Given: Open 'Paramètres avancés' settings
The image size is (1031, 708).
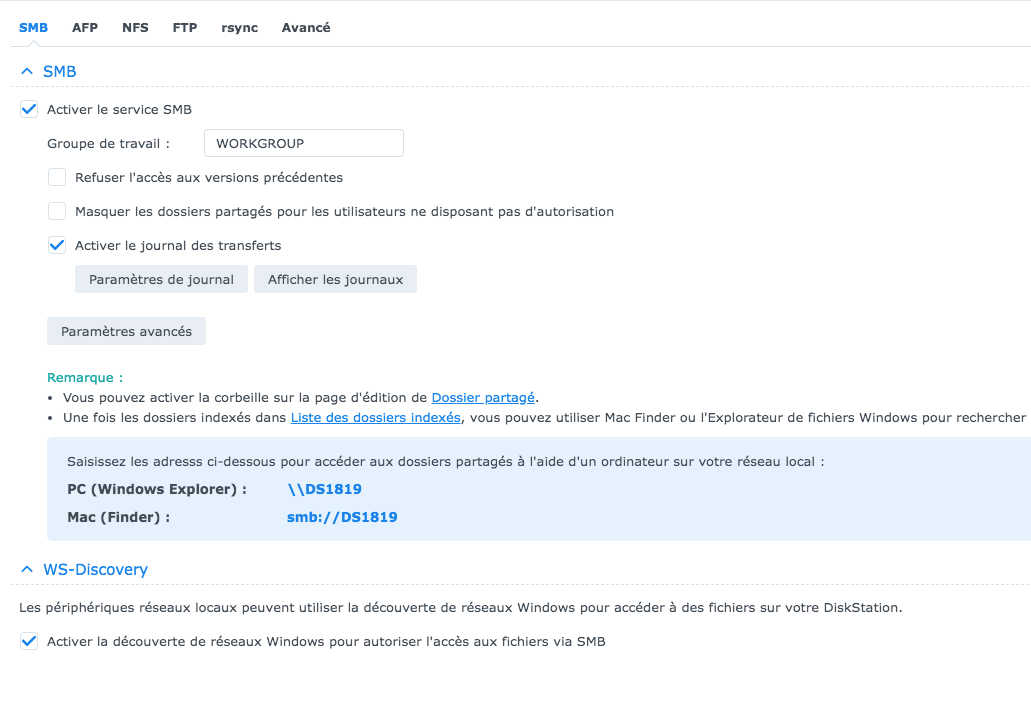Looking at the screenshot, I should (x=126, y=332).
